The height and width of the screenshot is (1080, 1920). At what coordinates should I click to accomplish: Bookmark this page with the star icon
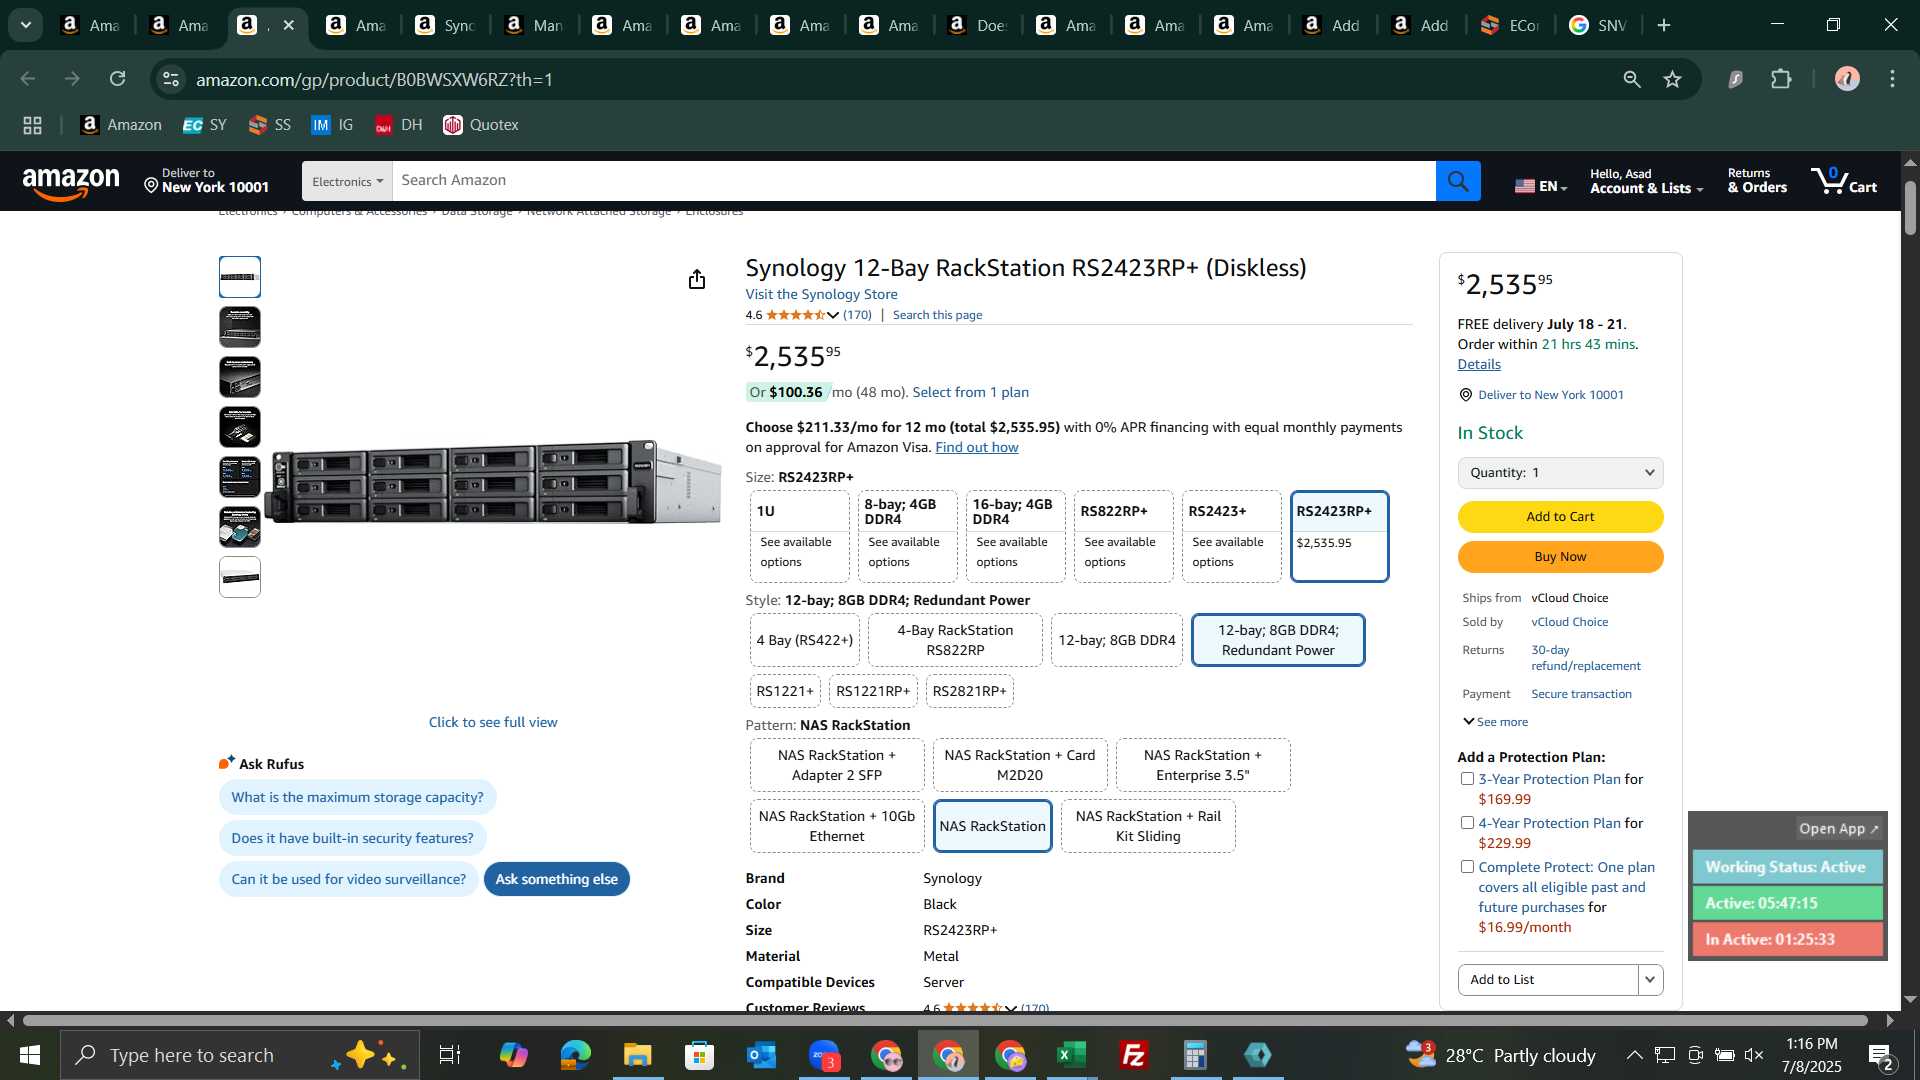tap(1673, 79)
